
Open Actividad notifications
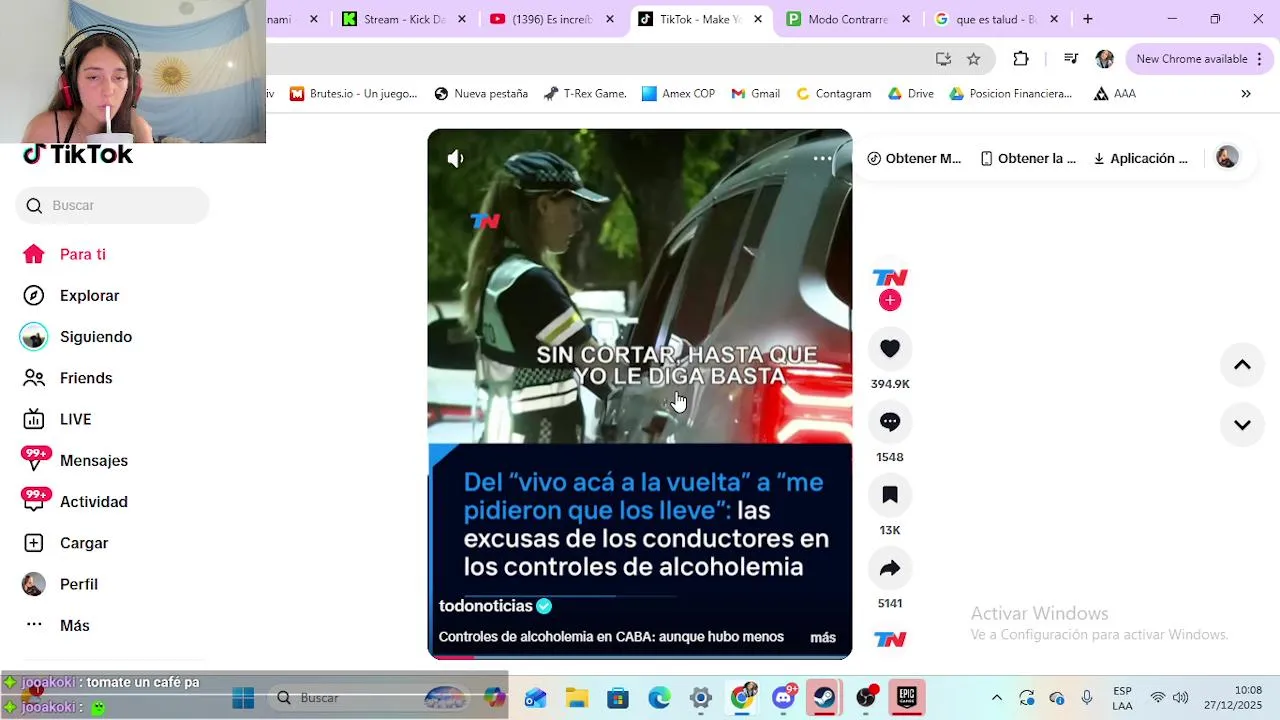click(75, 502)
